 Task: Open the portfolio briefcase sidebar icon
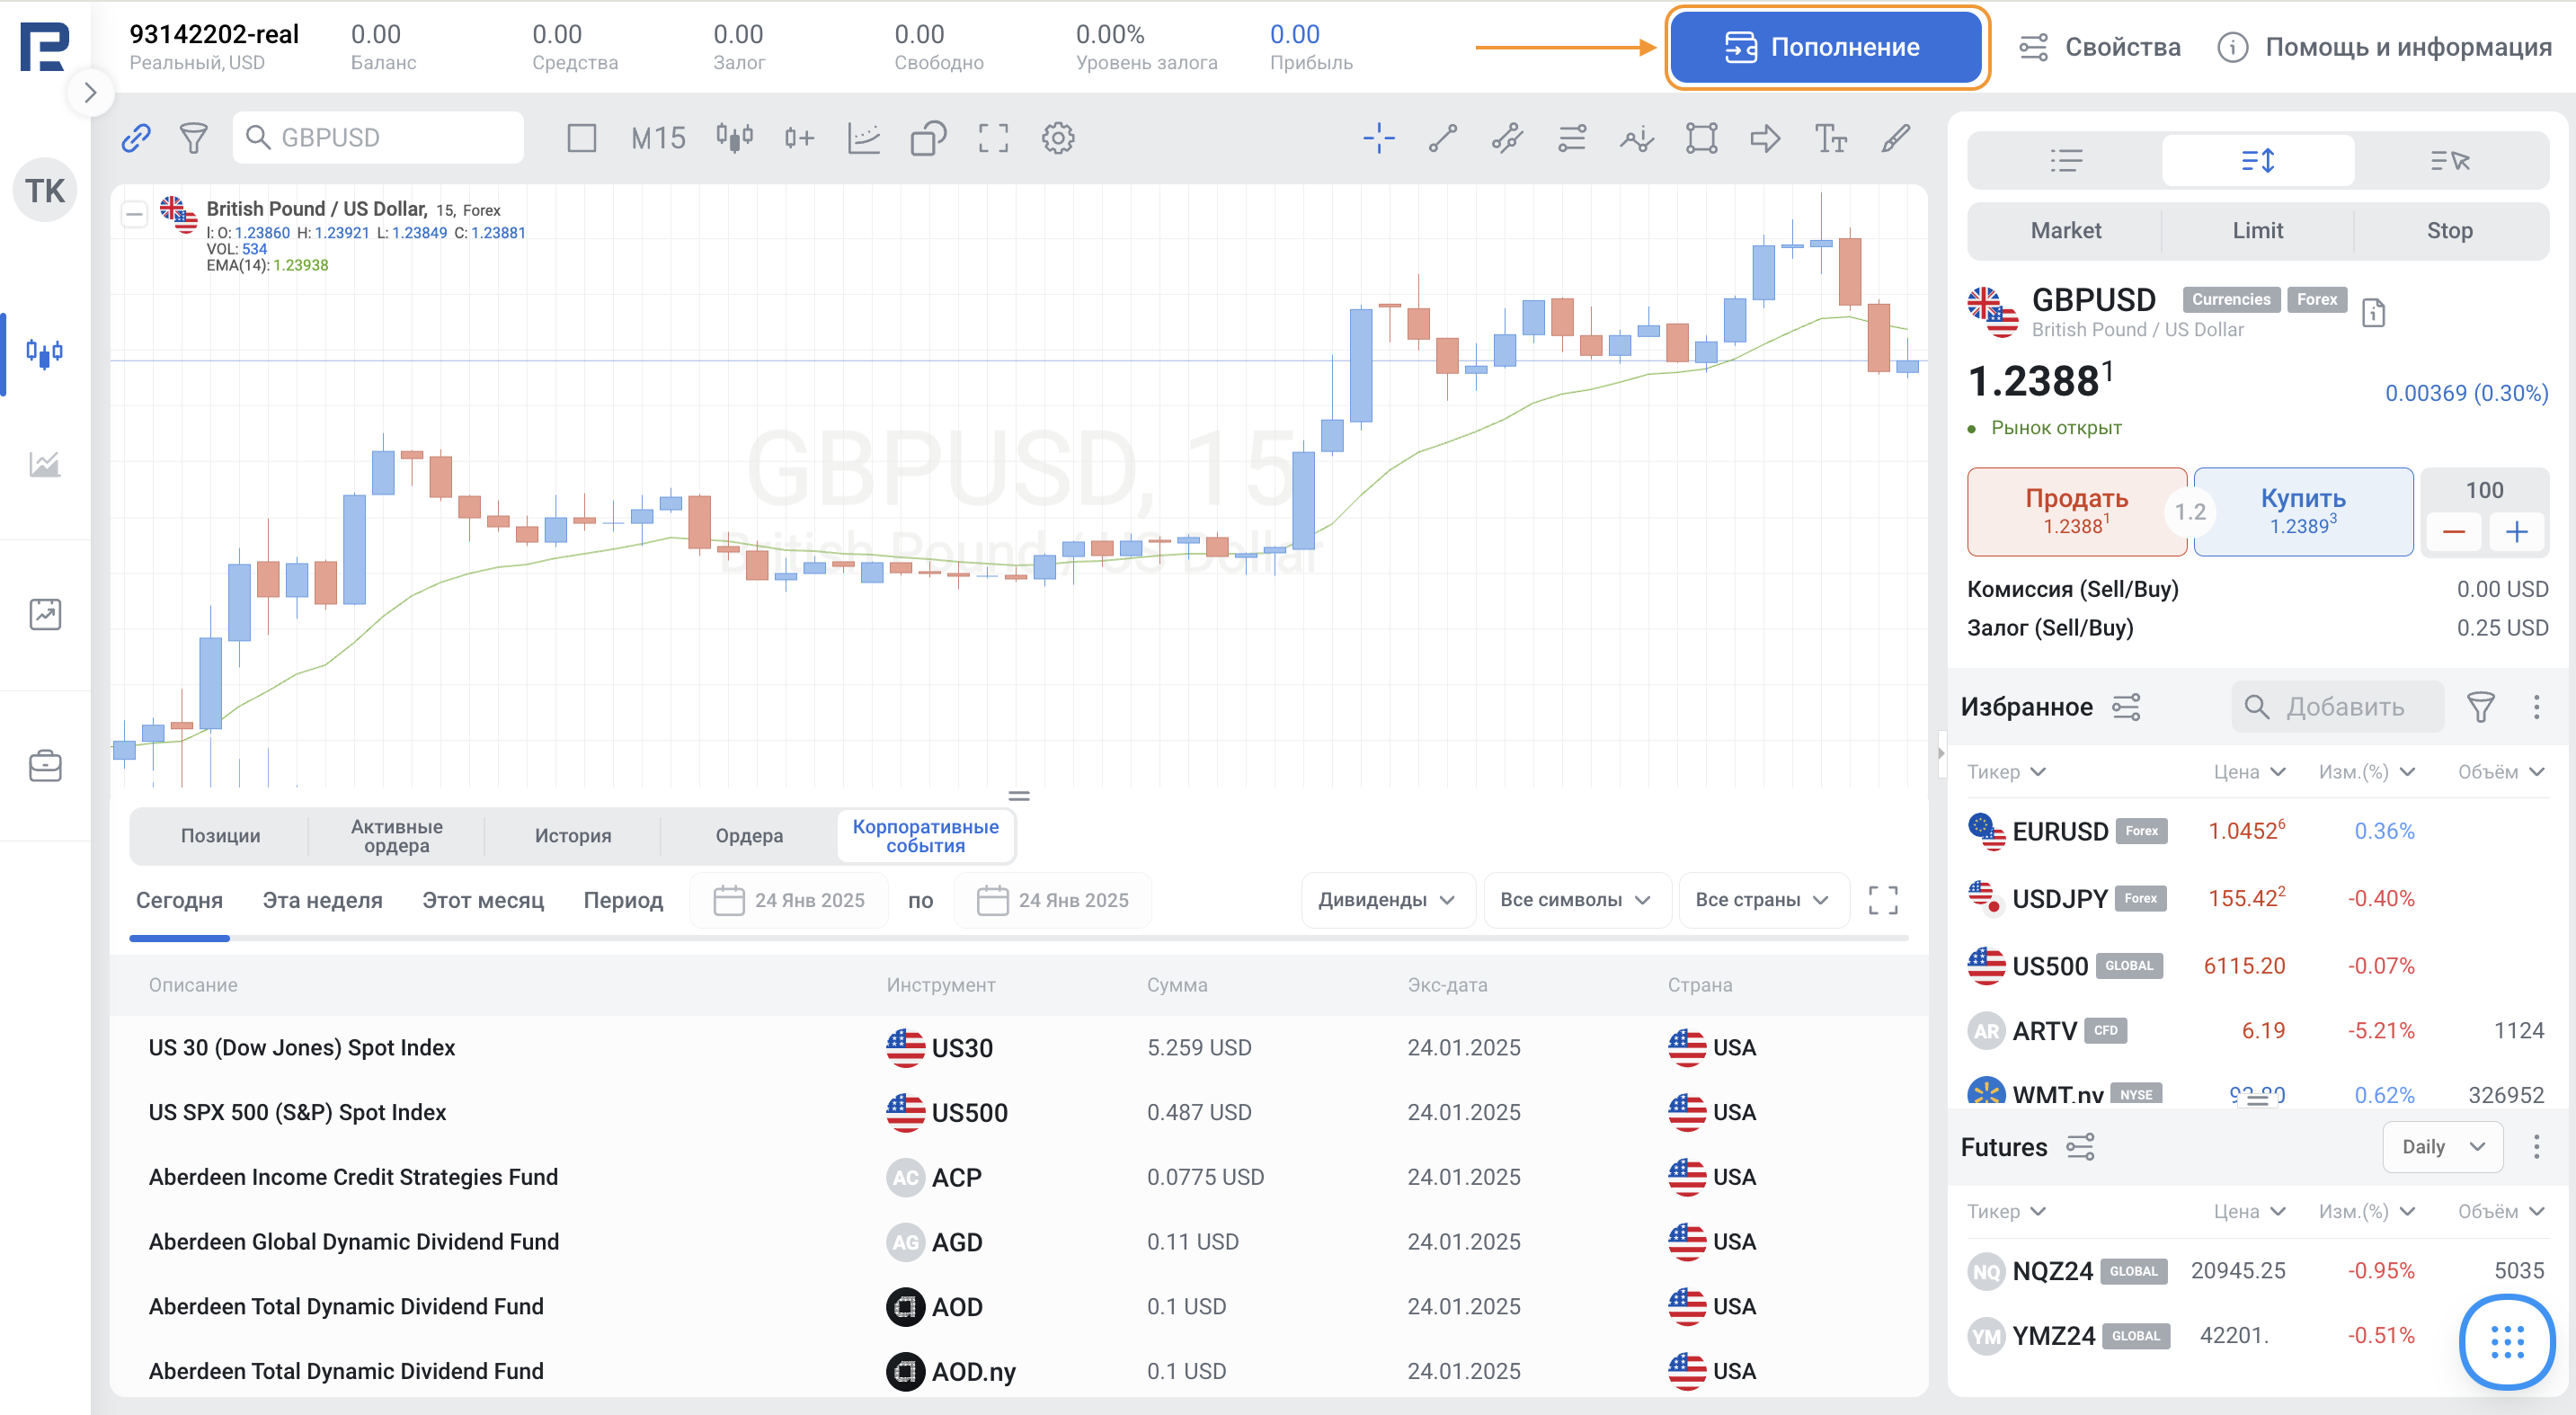click(45, 765)
